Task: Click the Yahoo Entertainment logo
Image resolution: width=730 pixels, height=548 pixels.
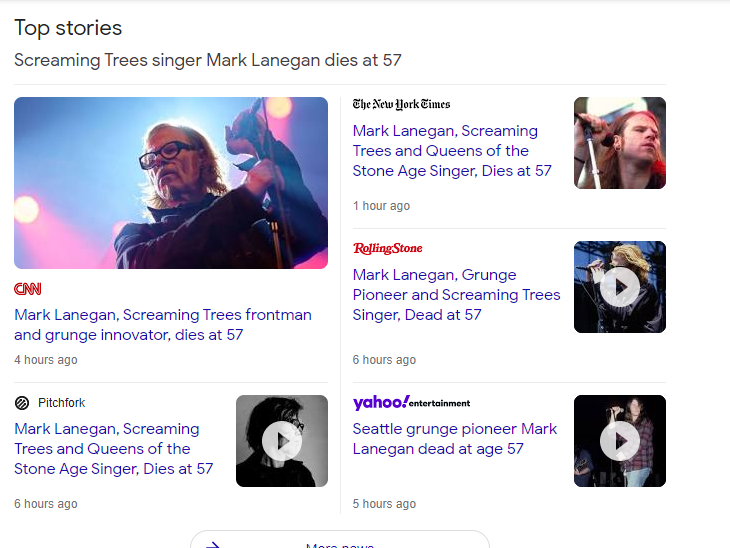Action: coord(411,402)
